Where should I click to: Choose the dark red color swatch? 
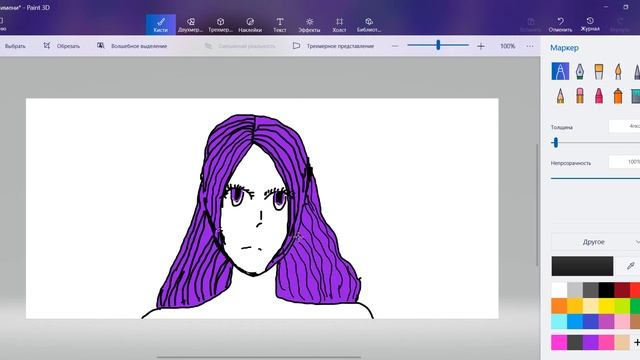coord(622,290)
